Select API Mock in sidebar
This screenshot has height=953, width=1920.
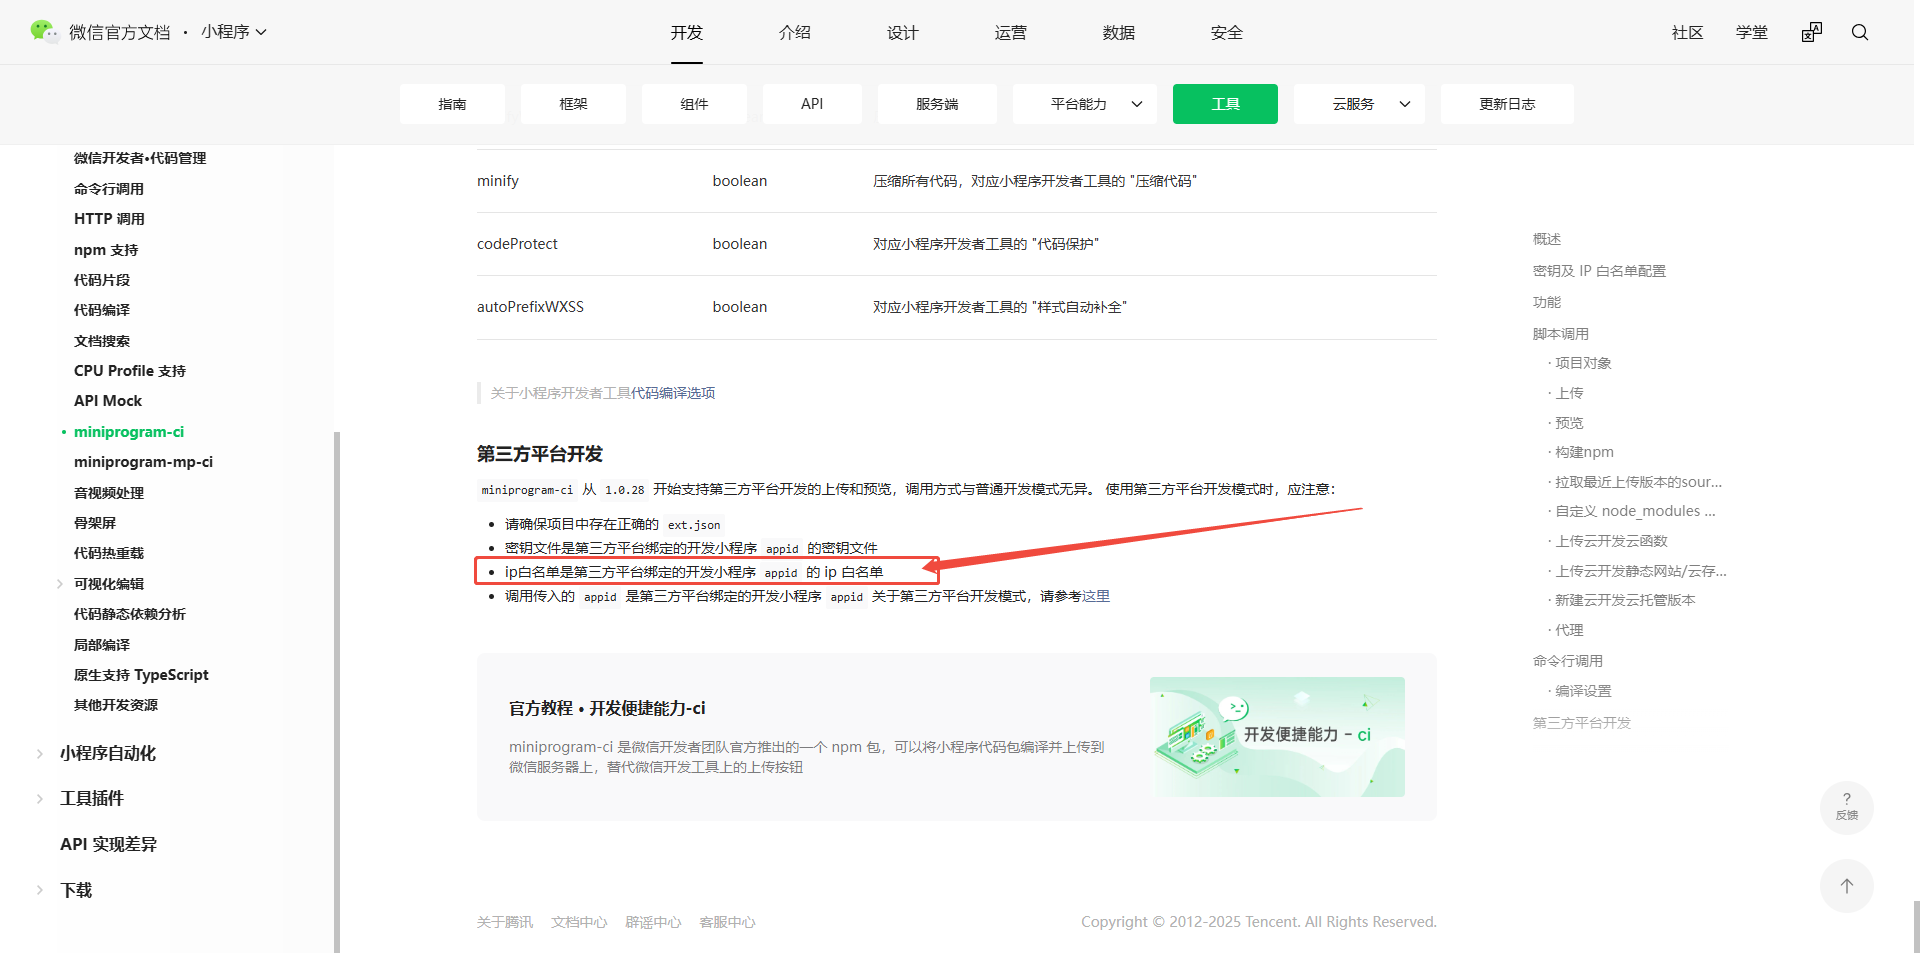tap(108, 401)
